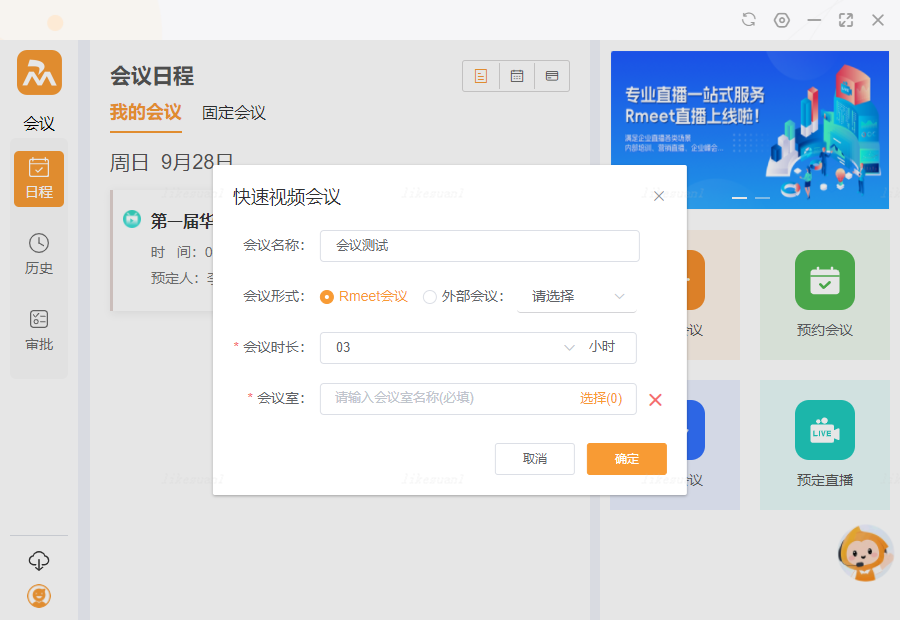
Task: Click the refresh icon in title bar
Action: pyautogui.click(x=749, y=20)
